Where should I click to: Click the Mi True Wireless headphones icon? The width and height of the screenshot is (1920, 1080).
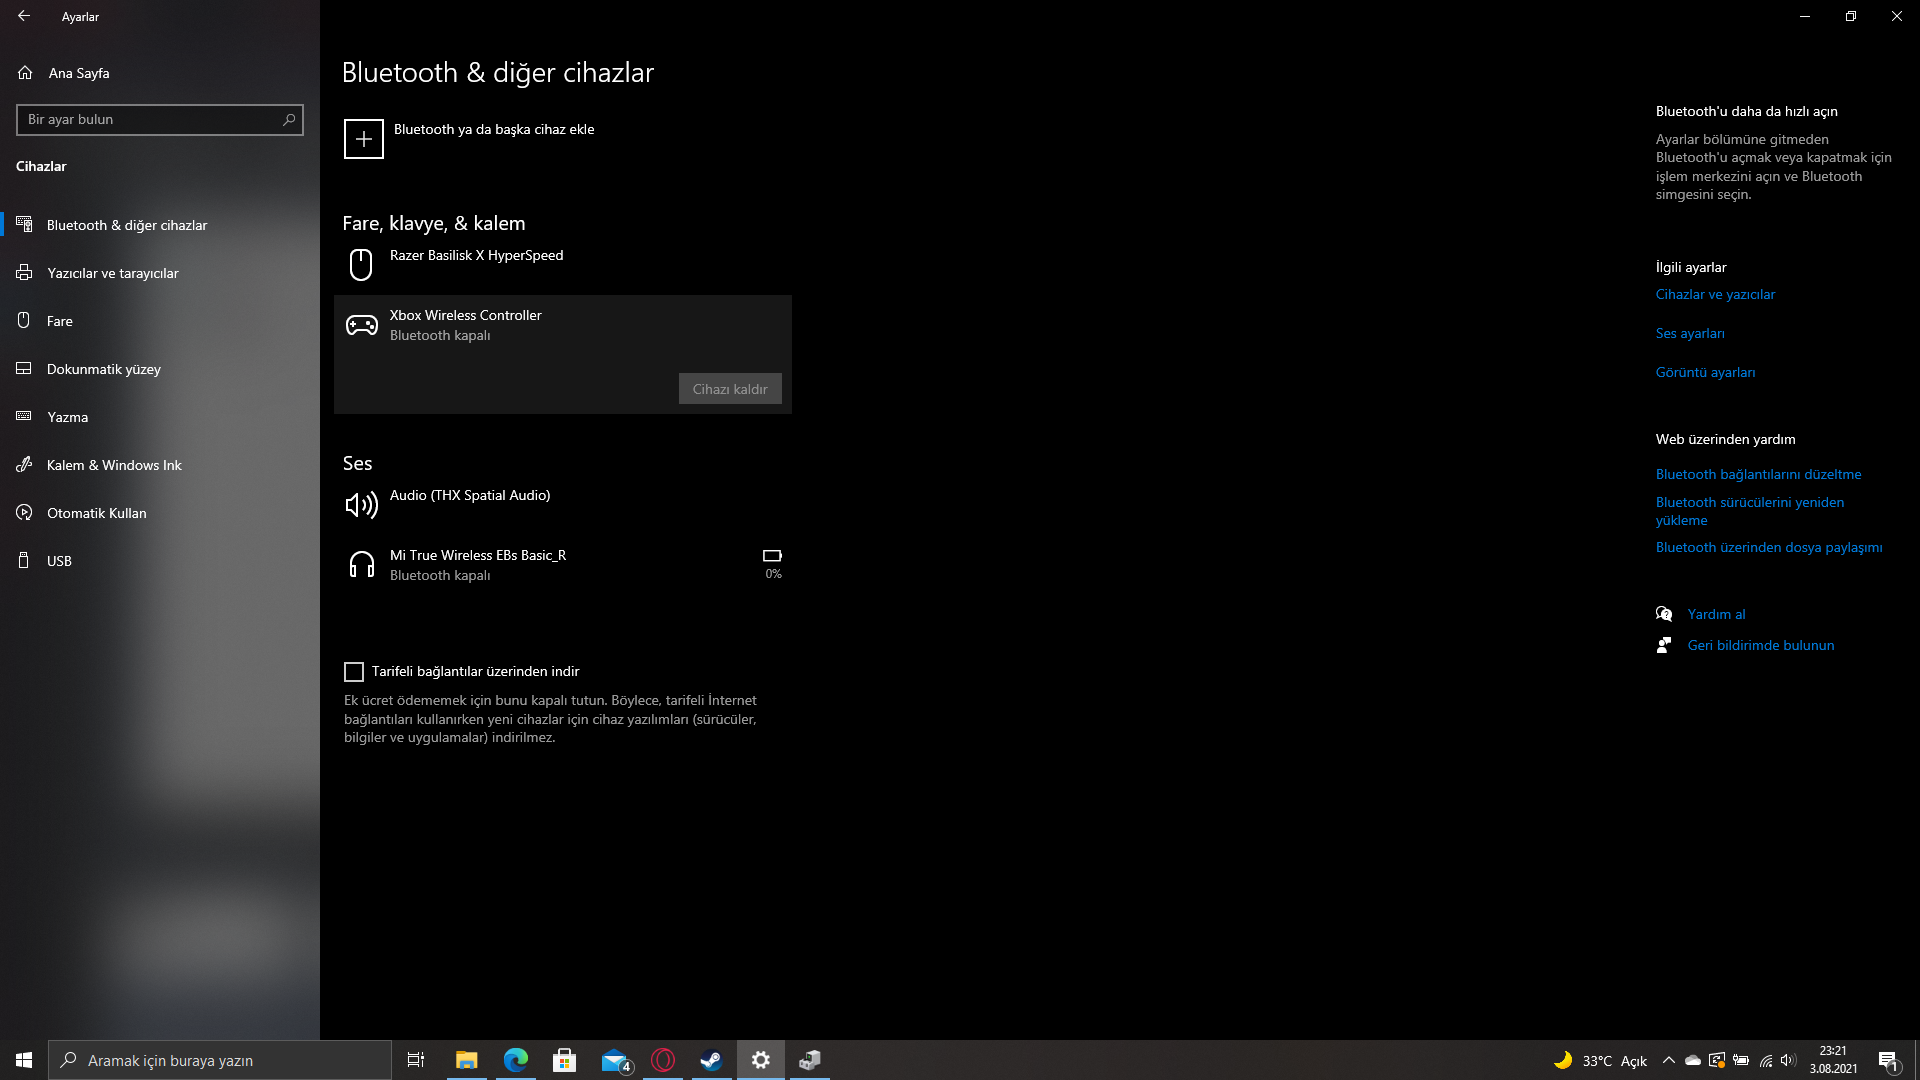tap(361, 565)
